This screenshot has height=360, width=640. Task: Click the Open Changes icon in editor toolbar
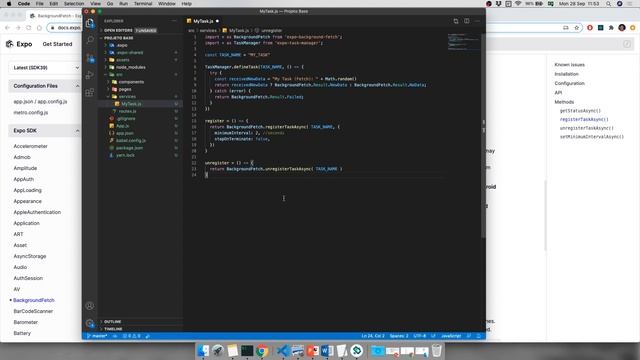coord(456,21)
